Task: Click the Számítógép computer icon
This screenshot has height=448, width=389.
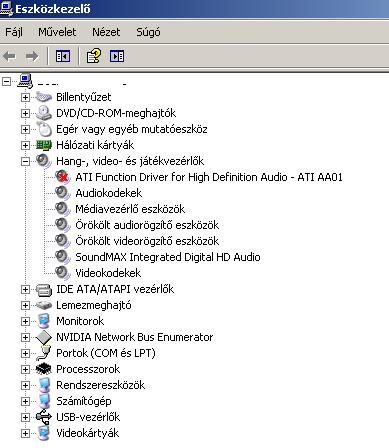Action: pos(44,401)
